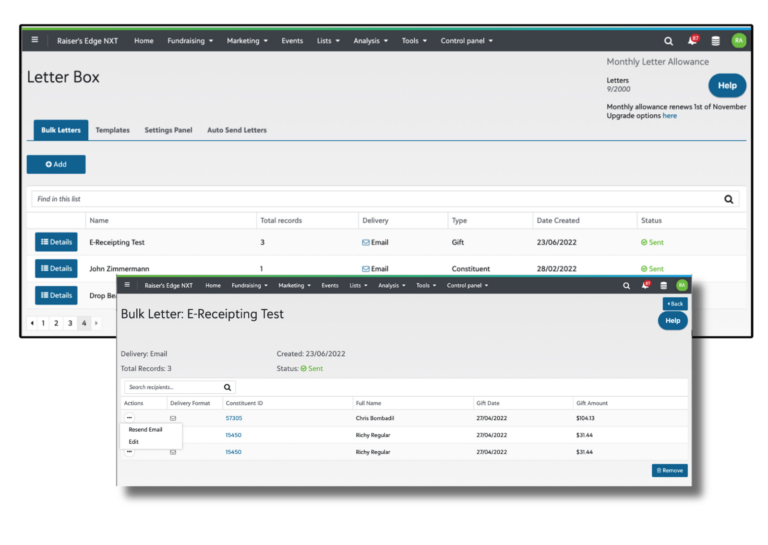Switch to the Templates tab
768x545 pixels.
coord(112,130)
